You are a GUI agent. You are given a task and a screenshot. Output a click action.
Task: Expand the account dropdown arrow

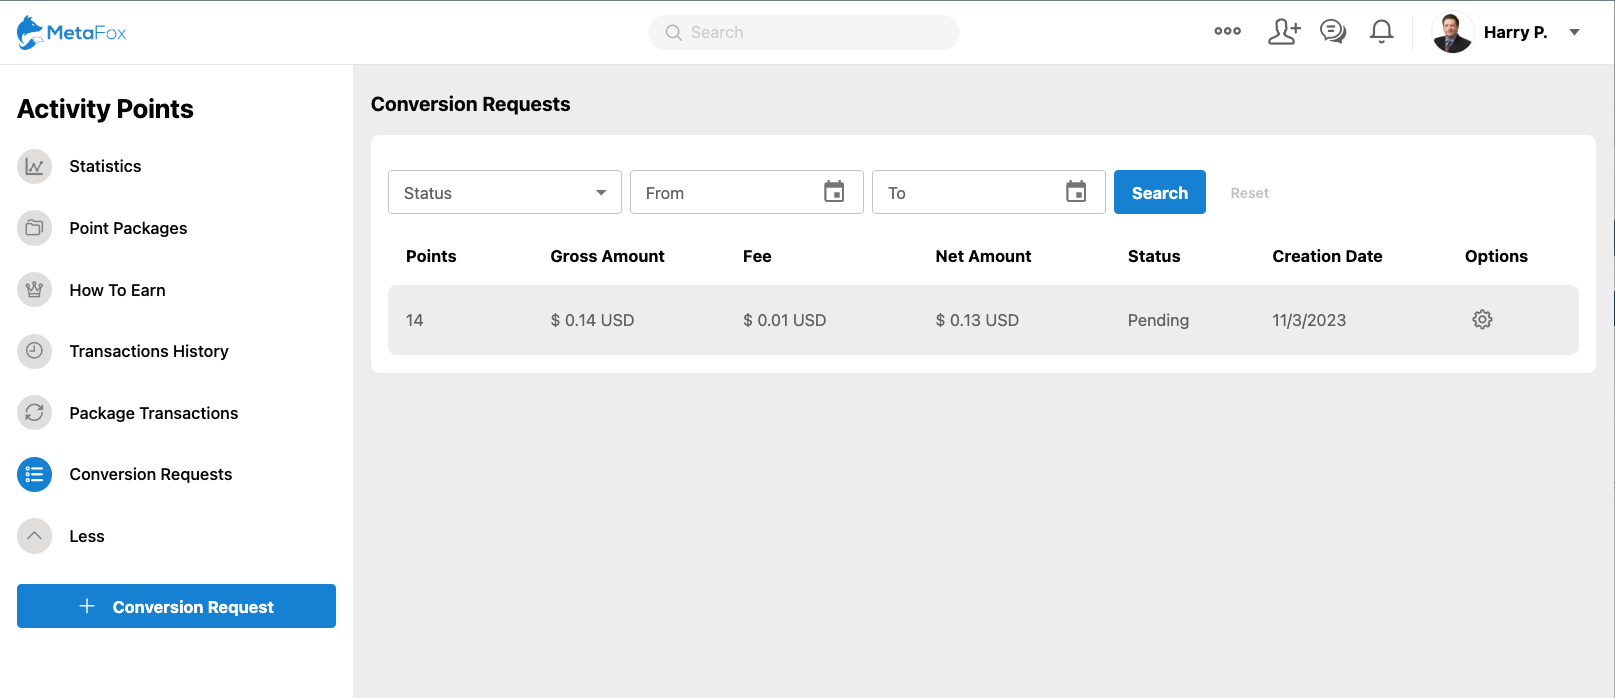tap(1574, 32)
